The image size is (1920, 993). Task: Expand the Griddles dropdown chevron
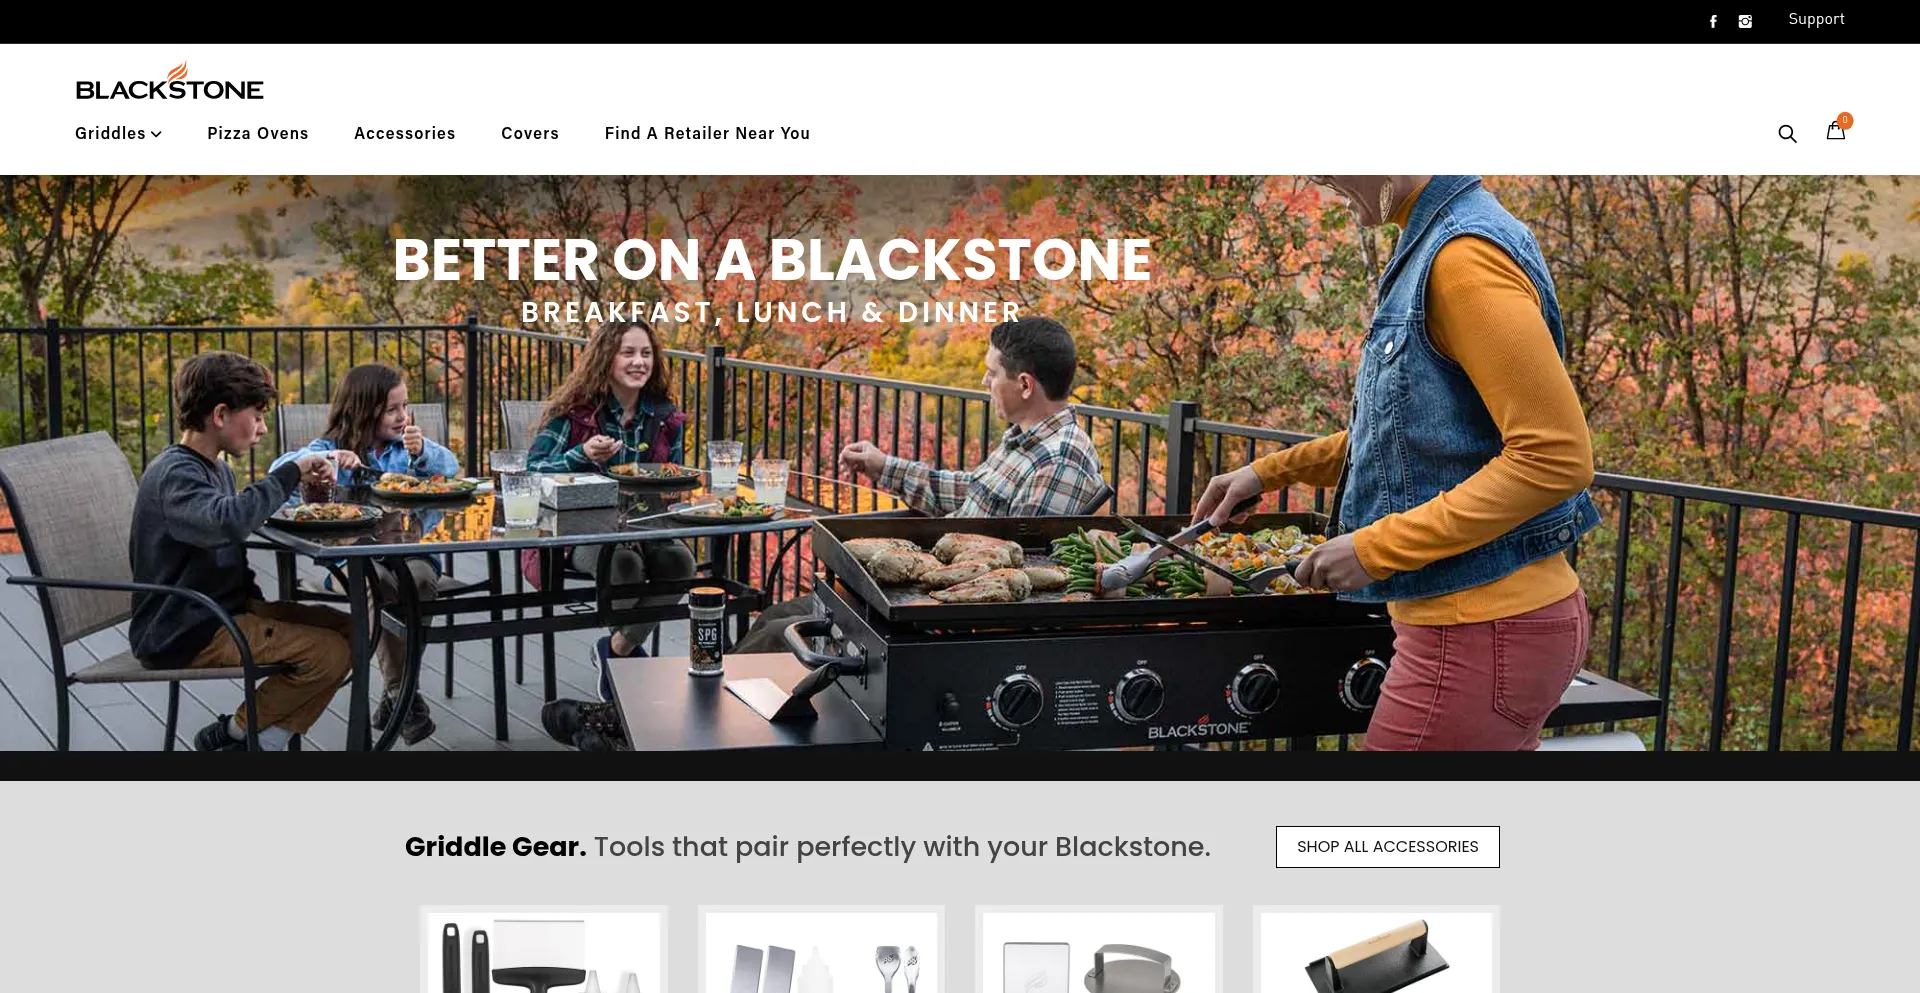tap(156, 134)
